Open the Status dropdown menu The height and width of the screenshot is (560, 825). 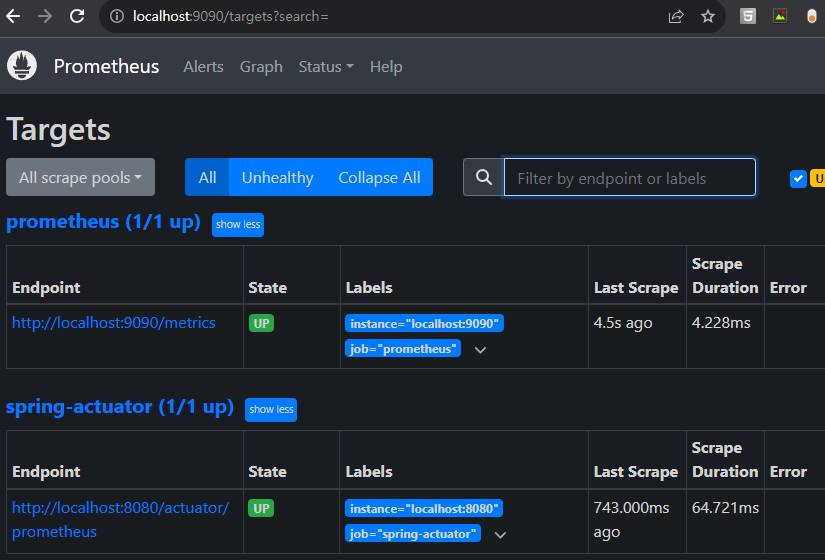click(x=326, y=67)
